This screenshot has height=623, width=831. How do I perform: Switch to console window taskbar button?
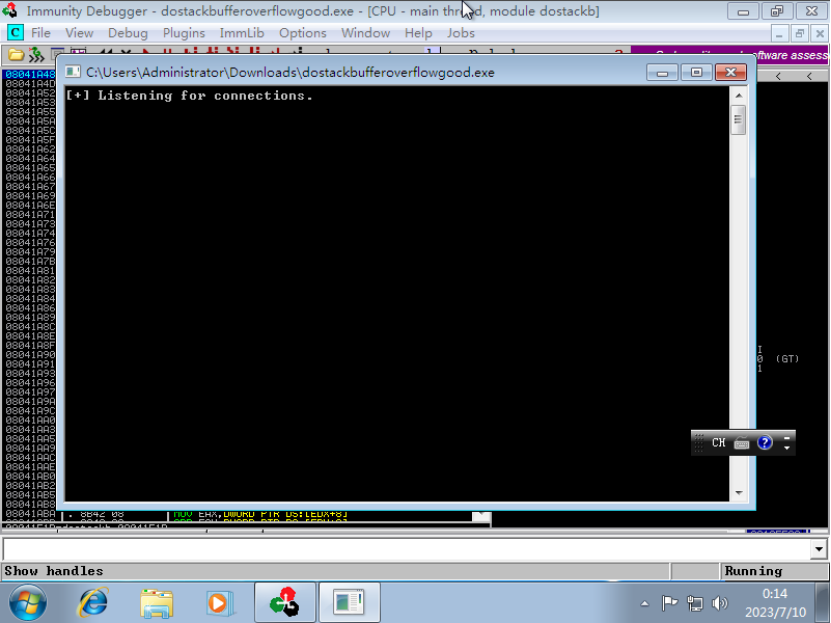click(x=349, y=603)
